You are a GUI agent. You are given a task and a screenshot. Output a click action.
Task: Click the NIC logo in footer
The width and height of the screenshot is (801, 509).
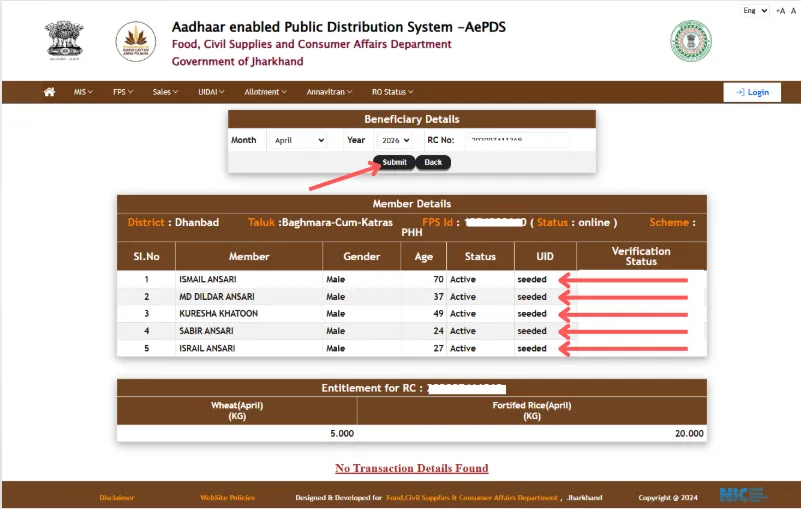point(744,496)
